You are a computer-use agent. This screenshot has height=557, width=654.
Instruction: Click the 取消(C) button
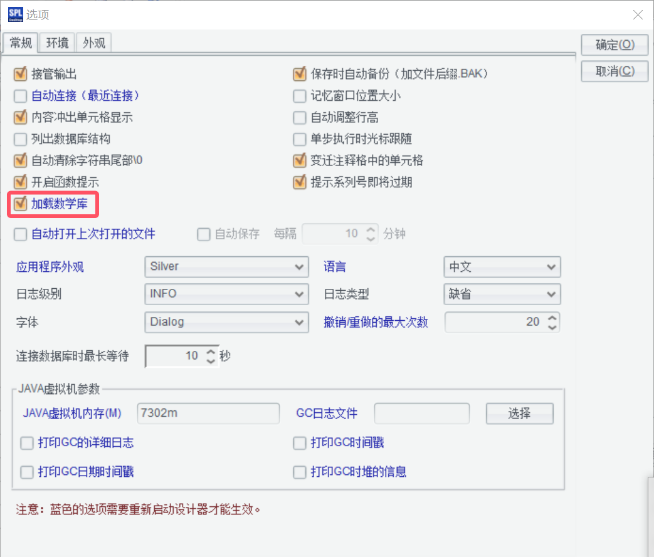(x=615, y=71)
